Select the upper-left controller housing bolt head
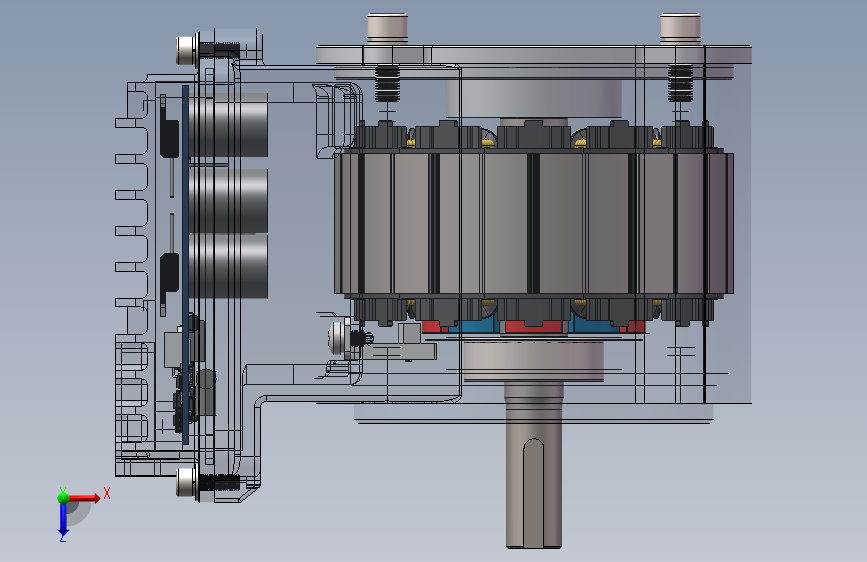 (x=187, y=50)
